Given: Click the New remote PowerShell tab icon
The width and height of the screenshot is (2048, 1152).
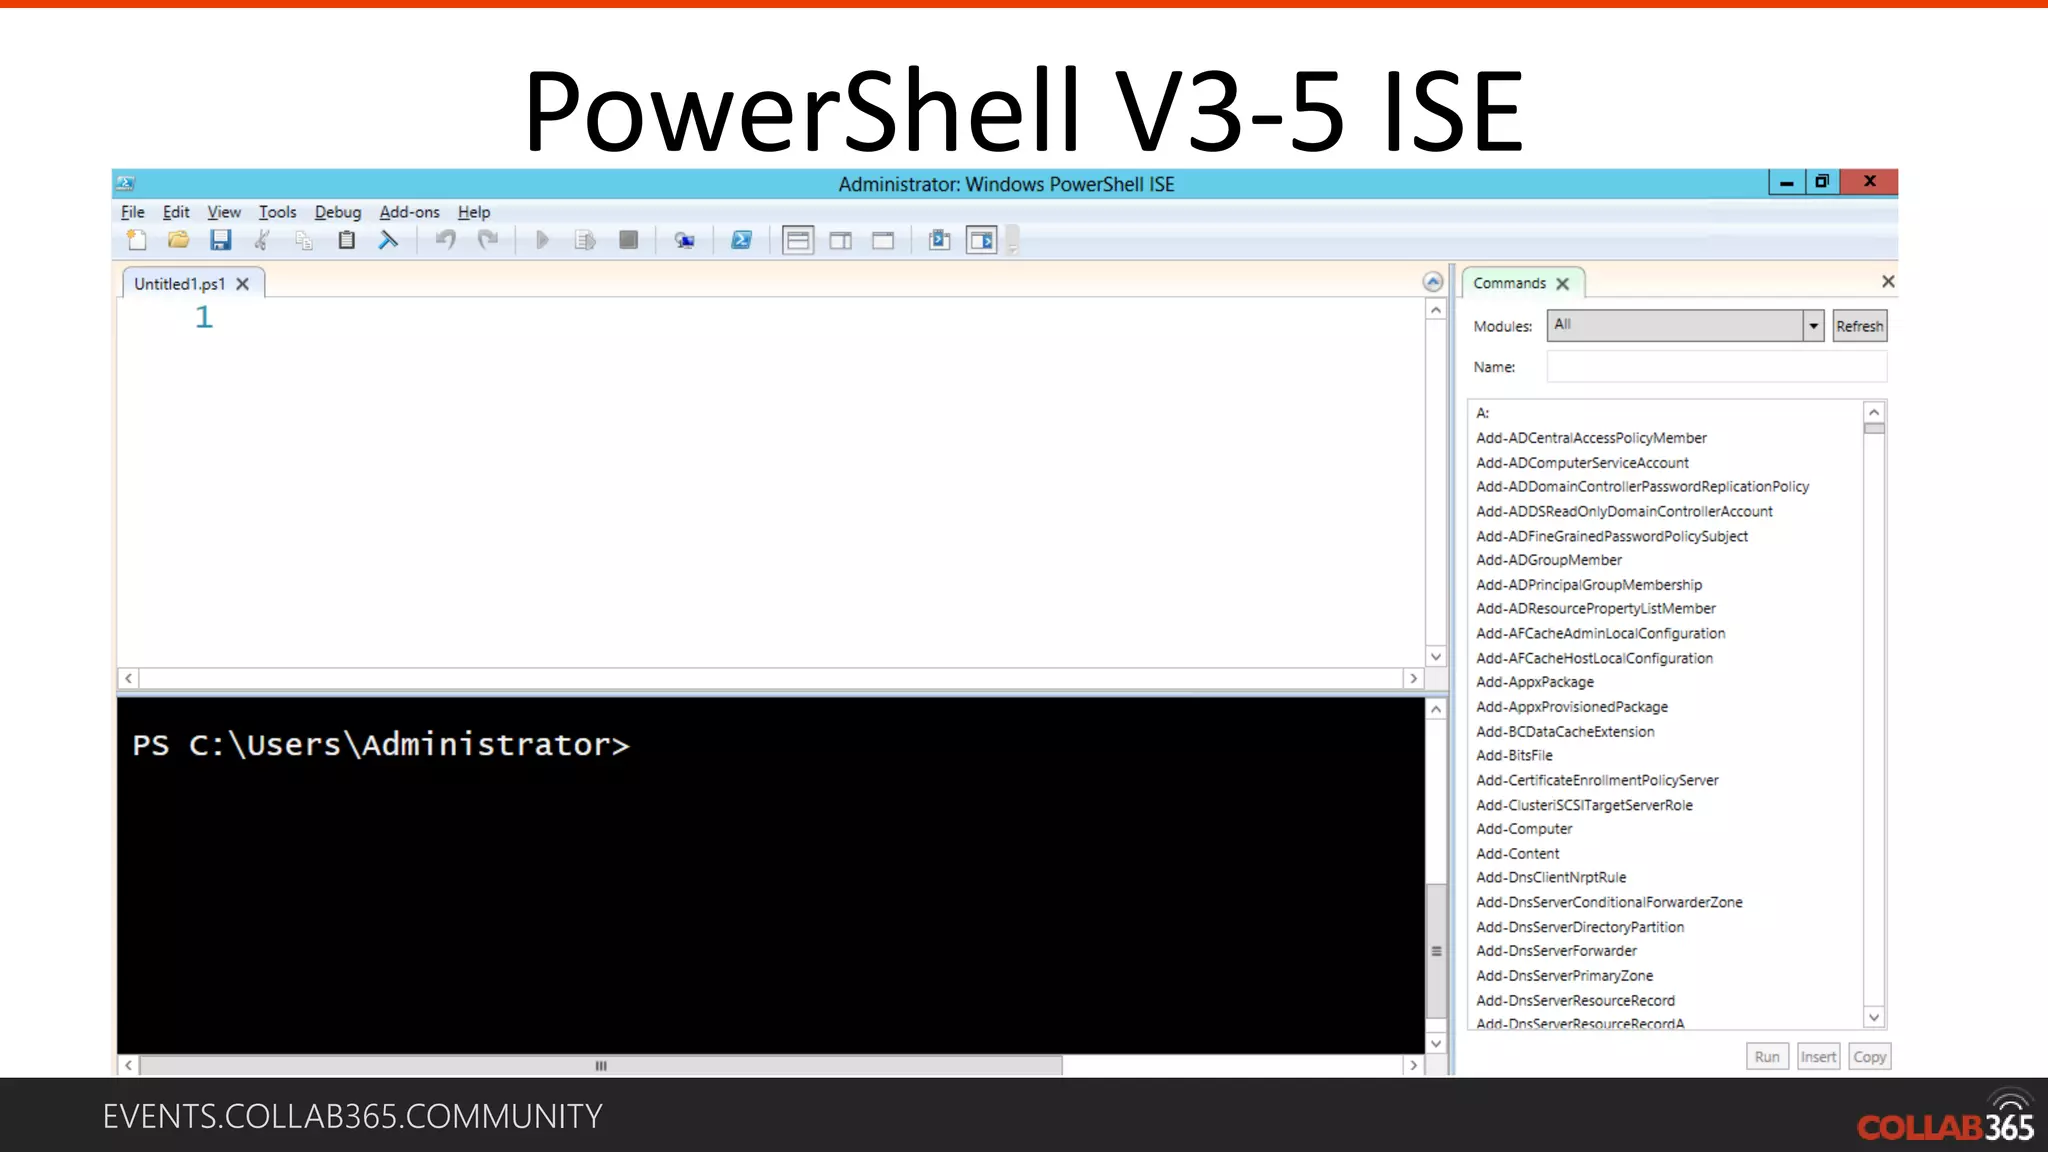Looking at the screenshot, I should pyautogui.click(x=684, y=240).
